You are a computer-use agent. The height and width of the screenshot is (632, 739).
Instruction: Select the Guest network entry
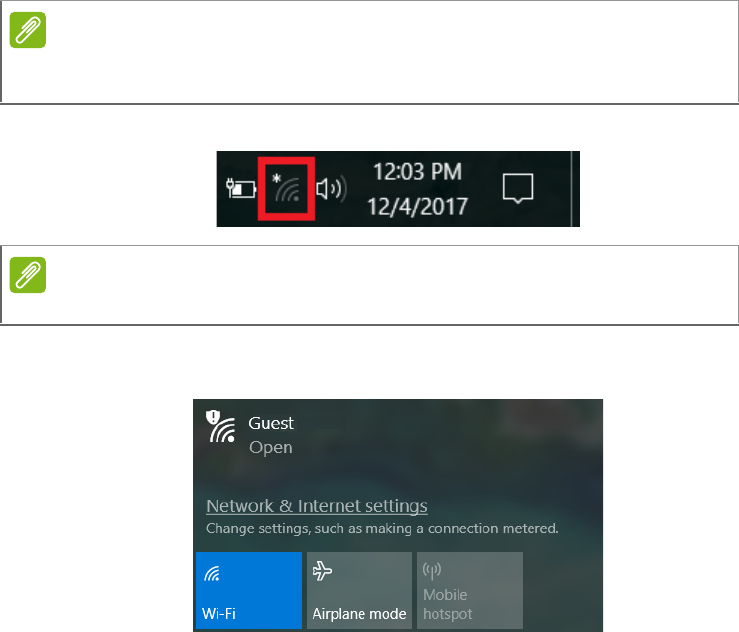[398, 434]
